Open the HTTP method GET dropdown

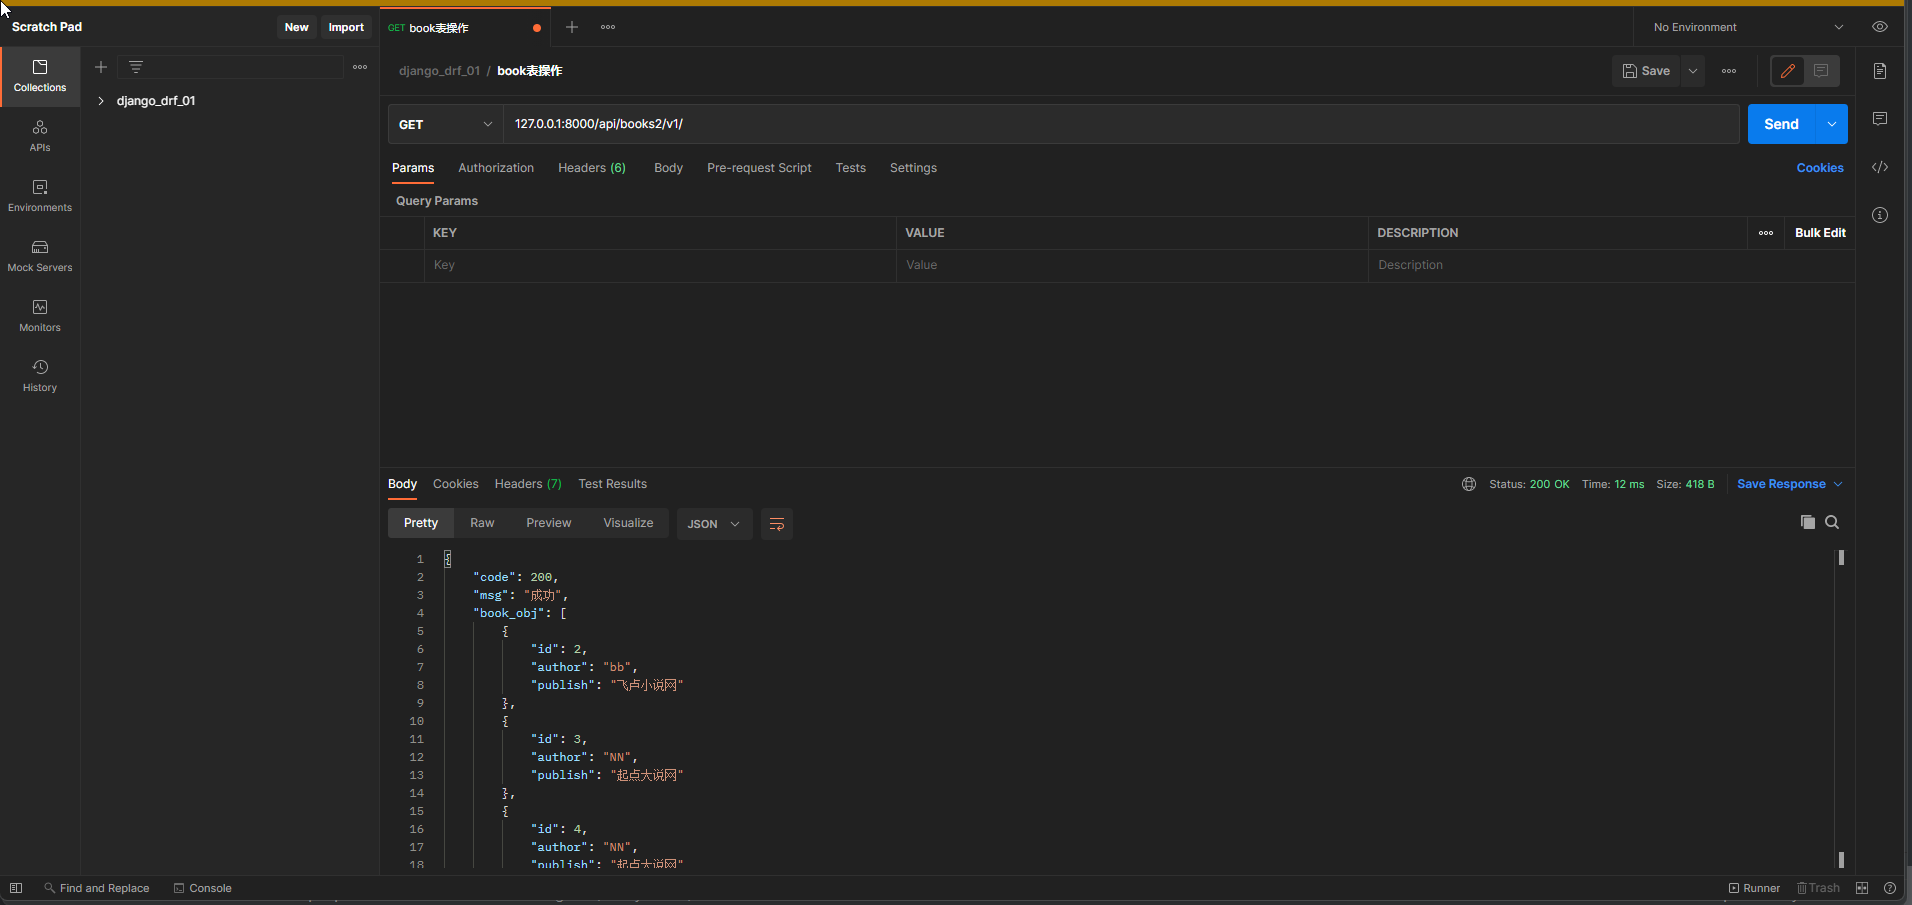[445, 124]
